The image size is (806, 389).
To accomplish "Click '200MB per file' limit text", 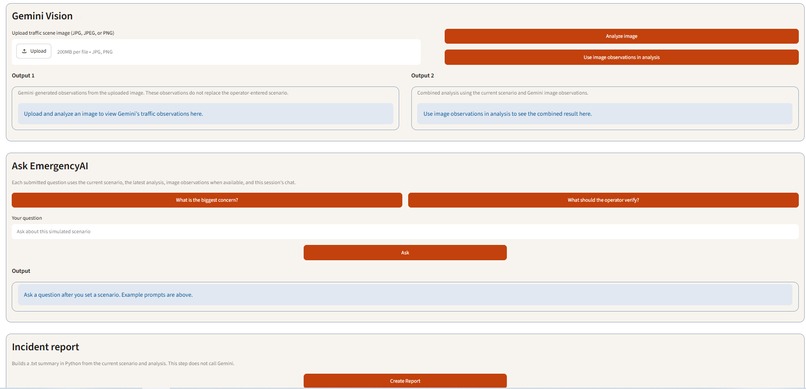I will tap(85, 52).
